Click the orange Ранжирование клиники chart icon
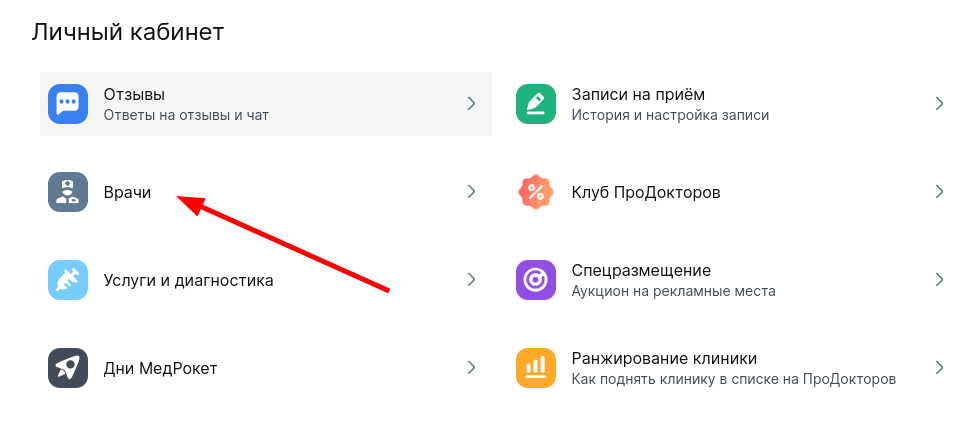This screenshot has width=977, height=436. tap(536, 368)
